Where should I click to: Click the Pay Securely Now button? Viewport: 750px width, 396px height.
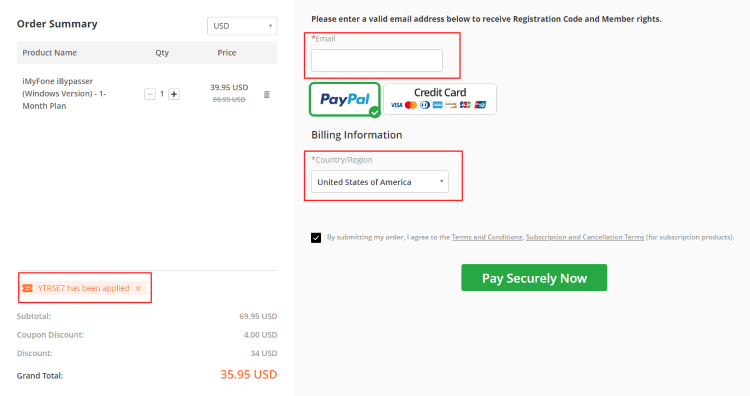coord(534,277)
